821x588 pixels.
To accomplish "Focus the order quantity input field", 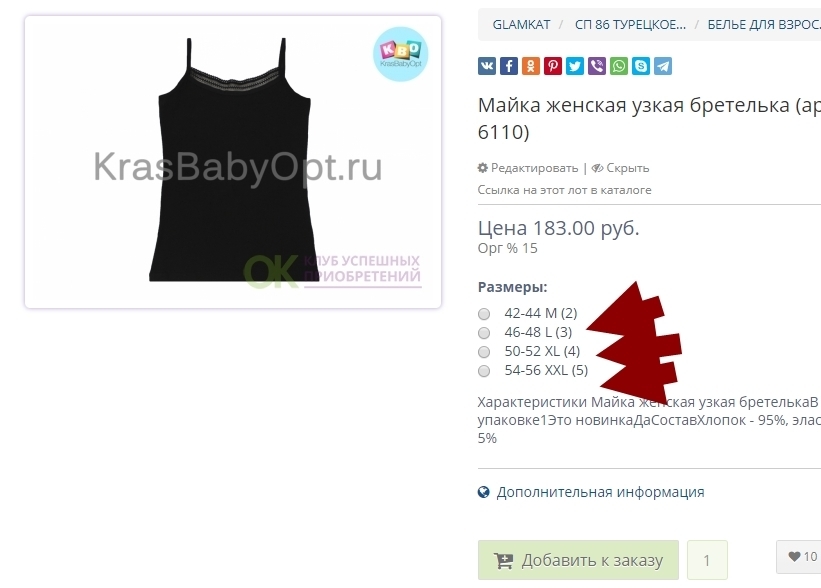I will click(707, 560).
